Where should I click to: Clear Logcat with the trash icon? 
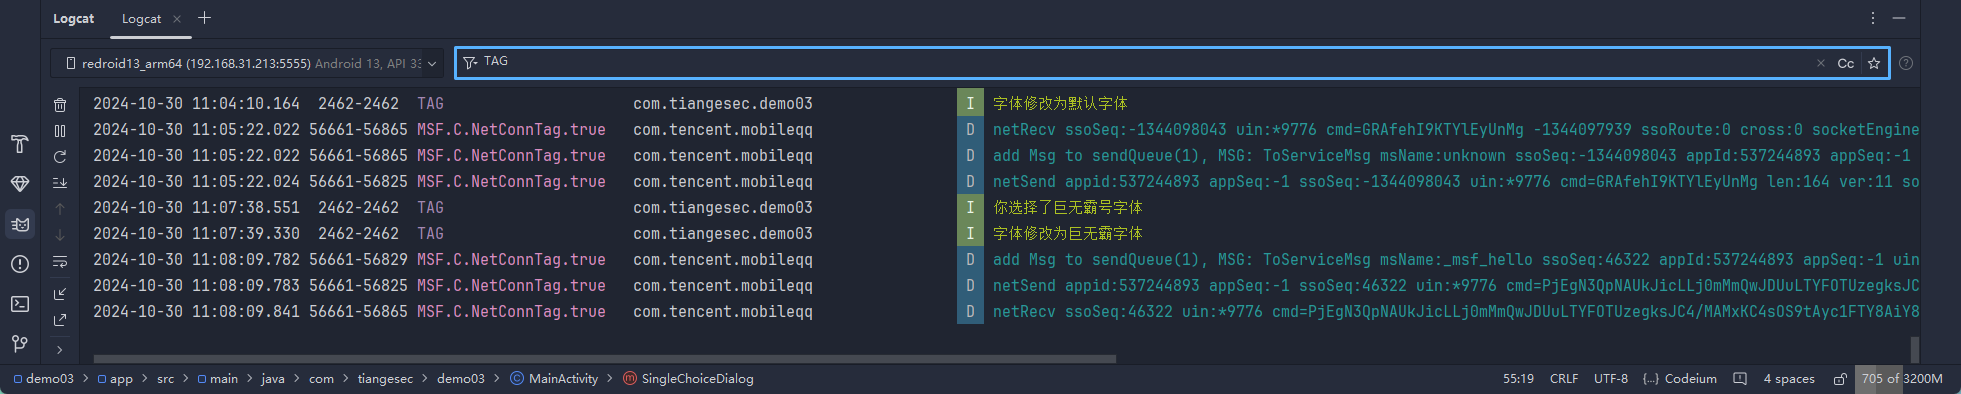click(60, 105)
